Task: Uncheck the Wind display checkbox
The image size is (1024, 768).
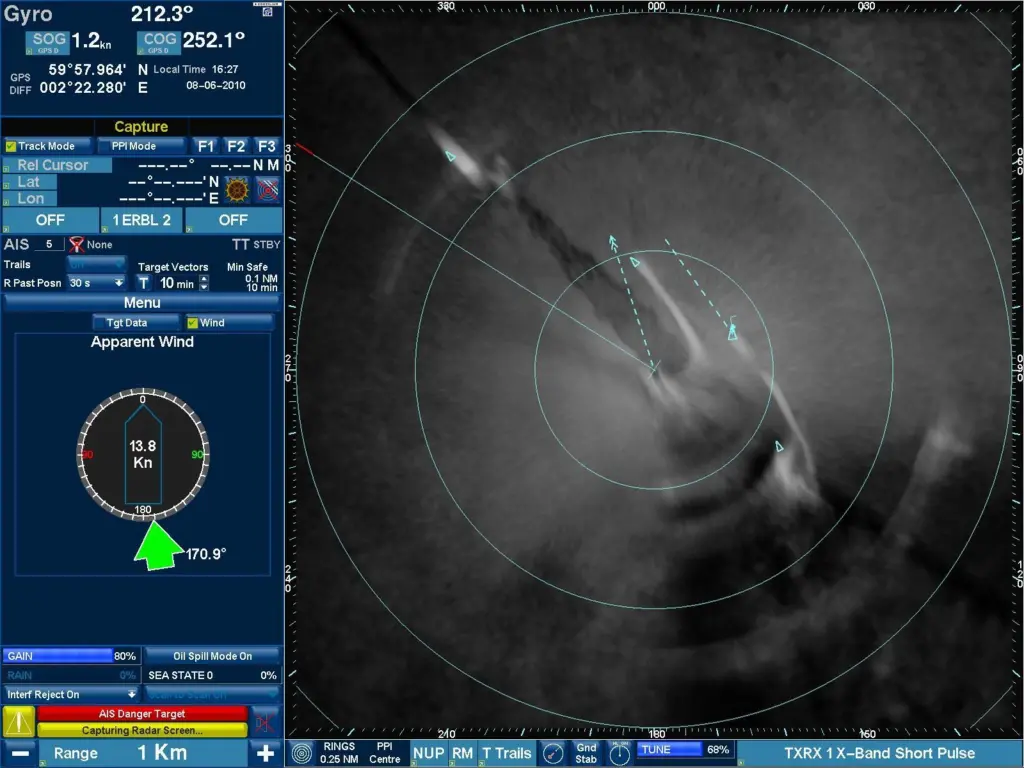Action: tap(229, 323)
